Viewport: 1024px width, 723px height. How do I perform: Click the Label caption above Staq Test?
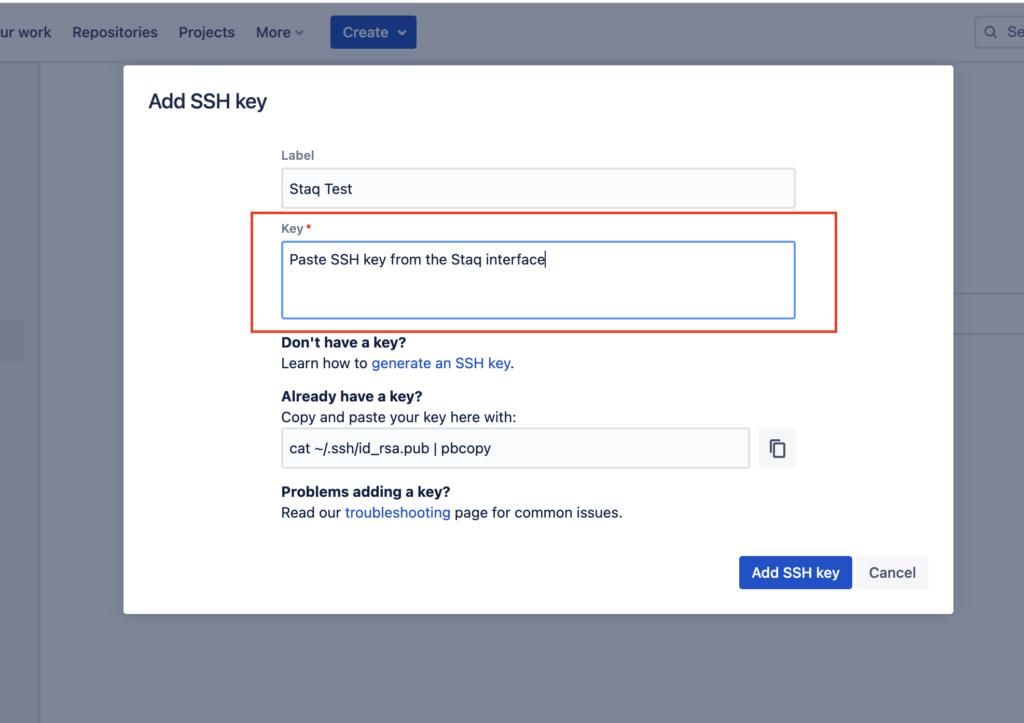click(x=298, y=156)
